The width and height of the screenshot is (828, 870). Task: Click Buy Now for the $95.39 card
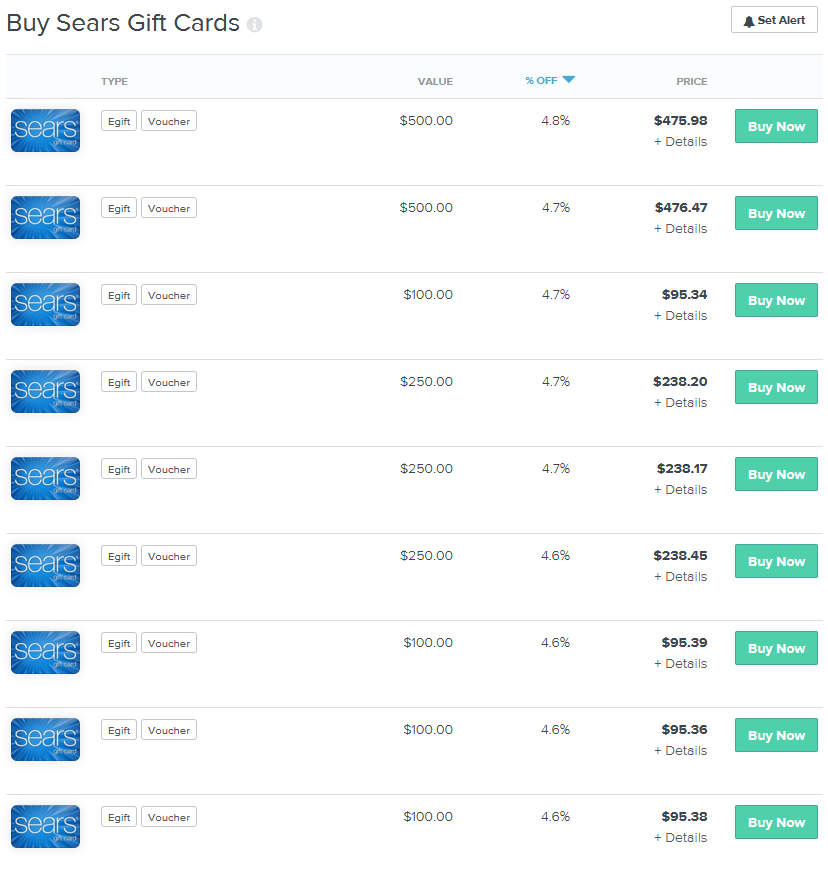(x=776, y=649)
